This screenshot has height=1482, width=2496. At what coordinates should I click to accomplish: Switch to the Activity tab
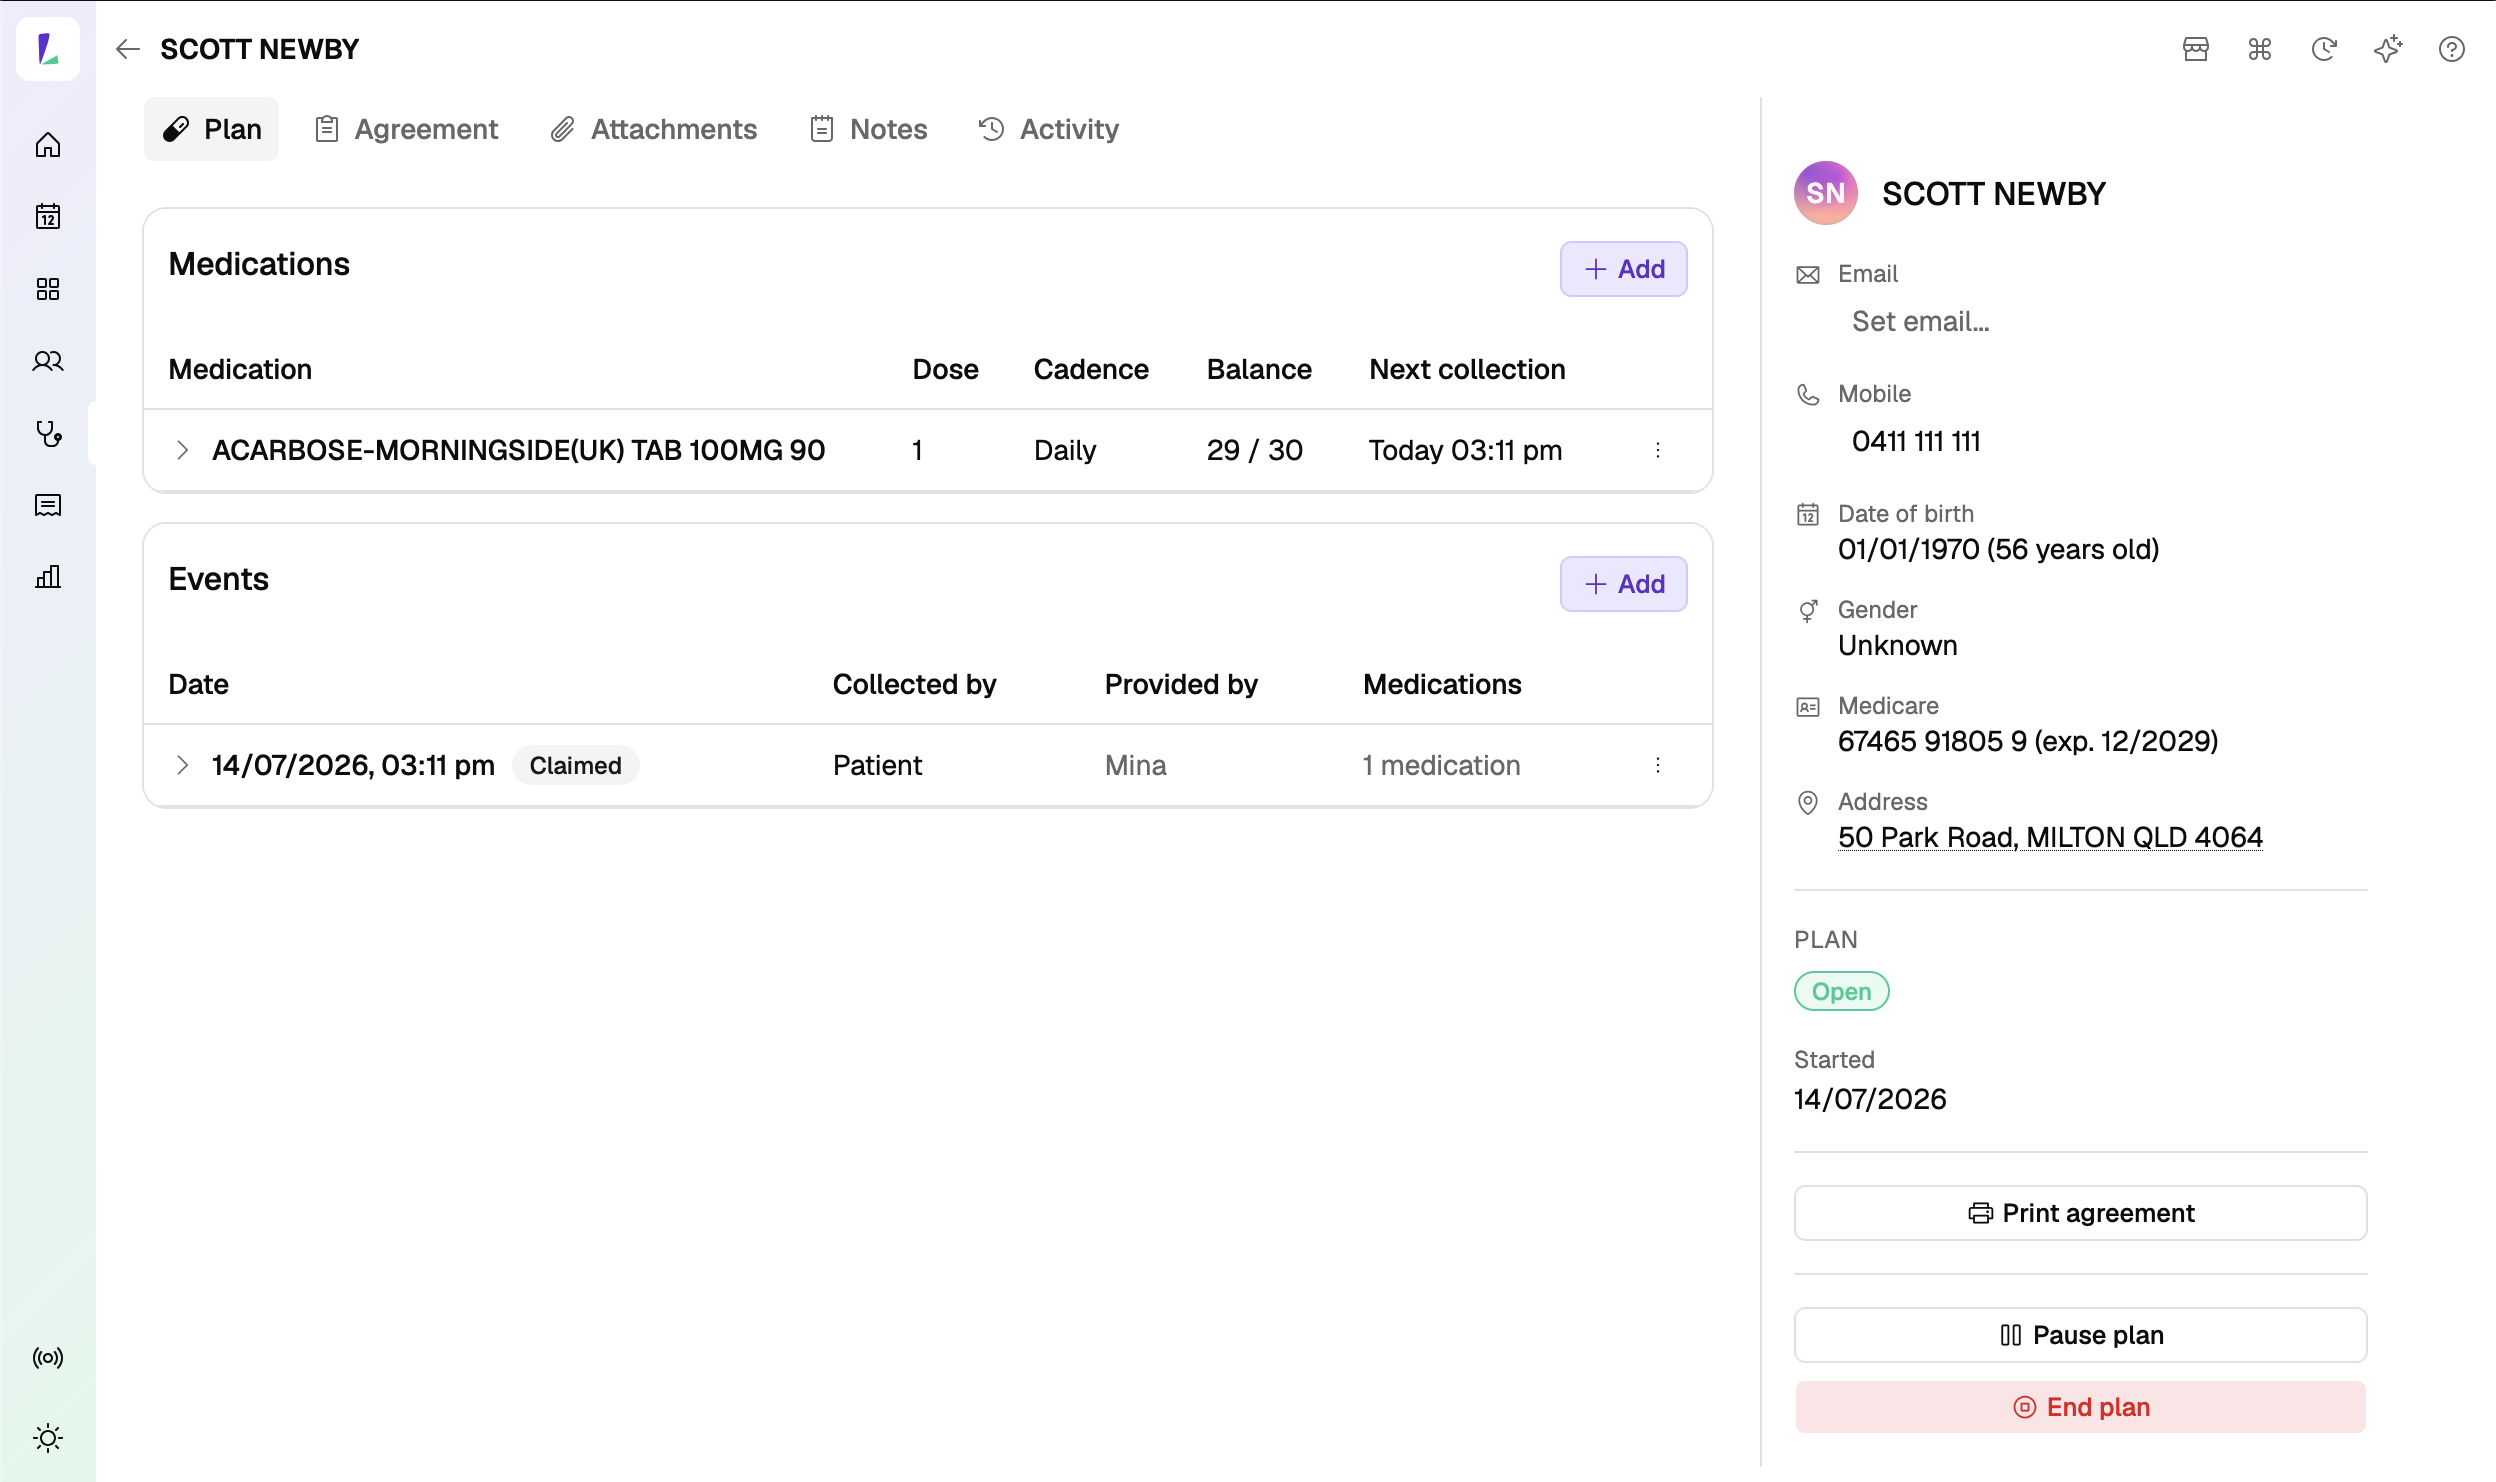click(x=1048, y=129)
